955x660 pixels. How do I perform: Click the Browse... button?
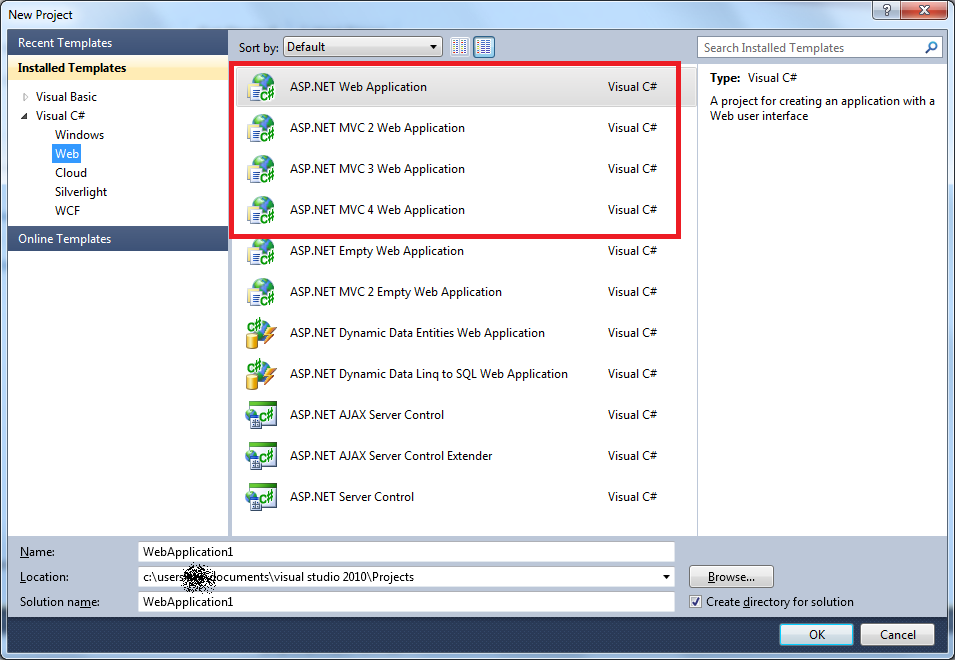point(731,577)
